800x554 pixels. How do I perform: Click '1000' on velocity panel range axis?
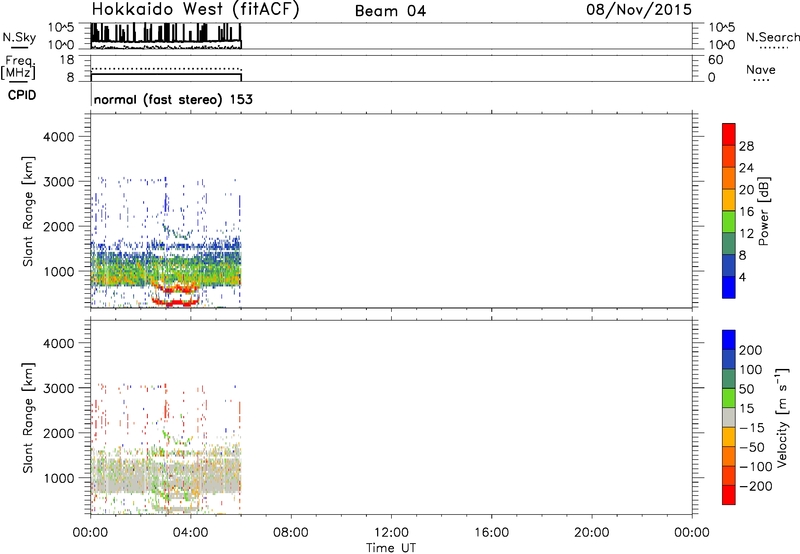59,478
